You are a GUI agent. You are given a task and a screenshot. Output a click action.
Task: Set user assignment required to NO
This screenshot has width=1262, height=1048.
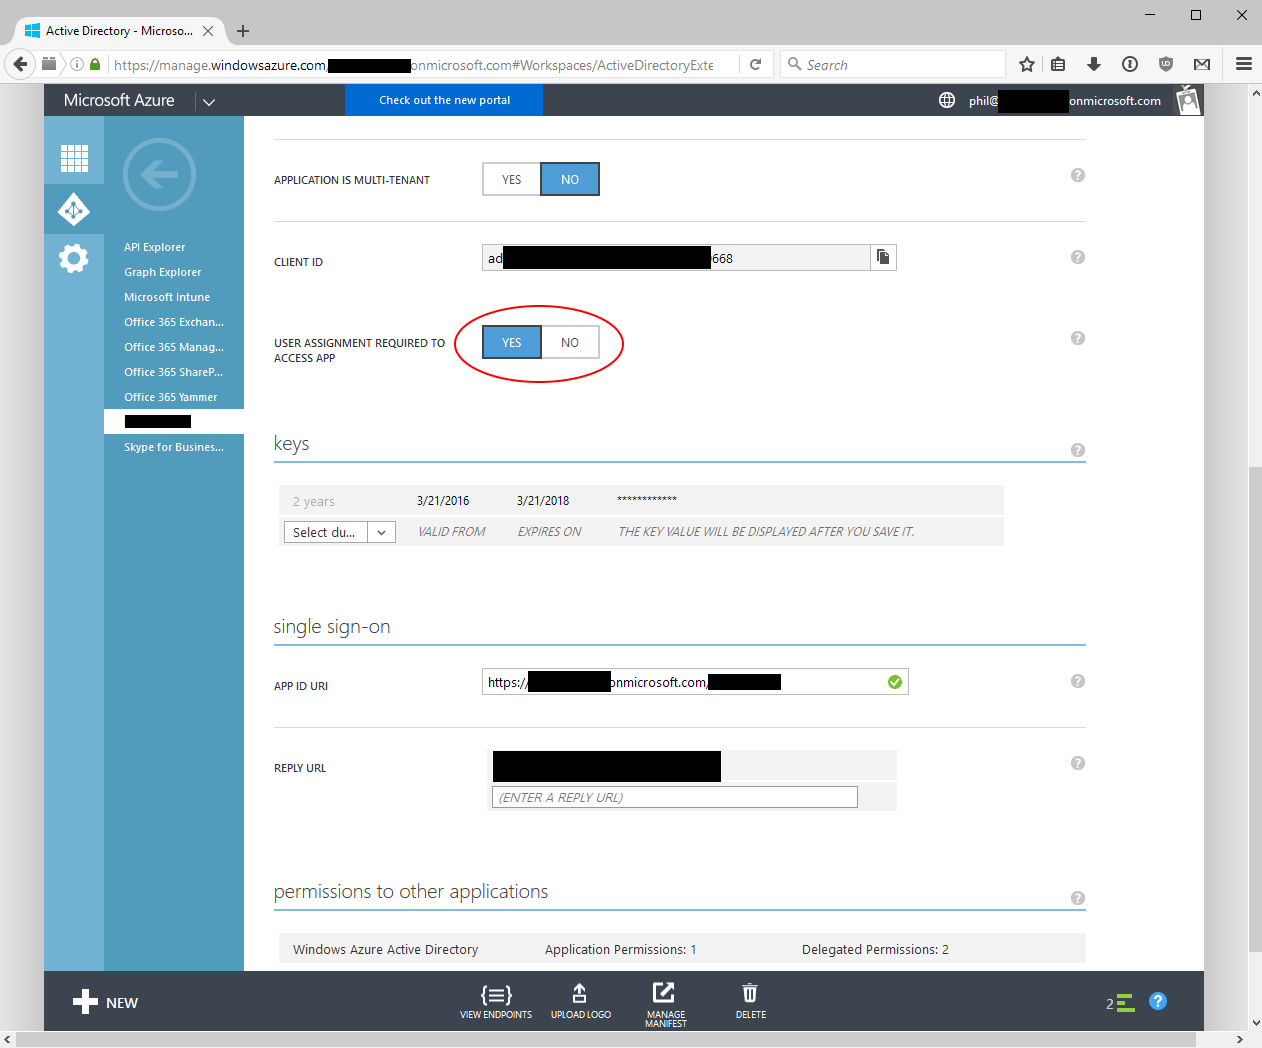(x=570, y=342)
